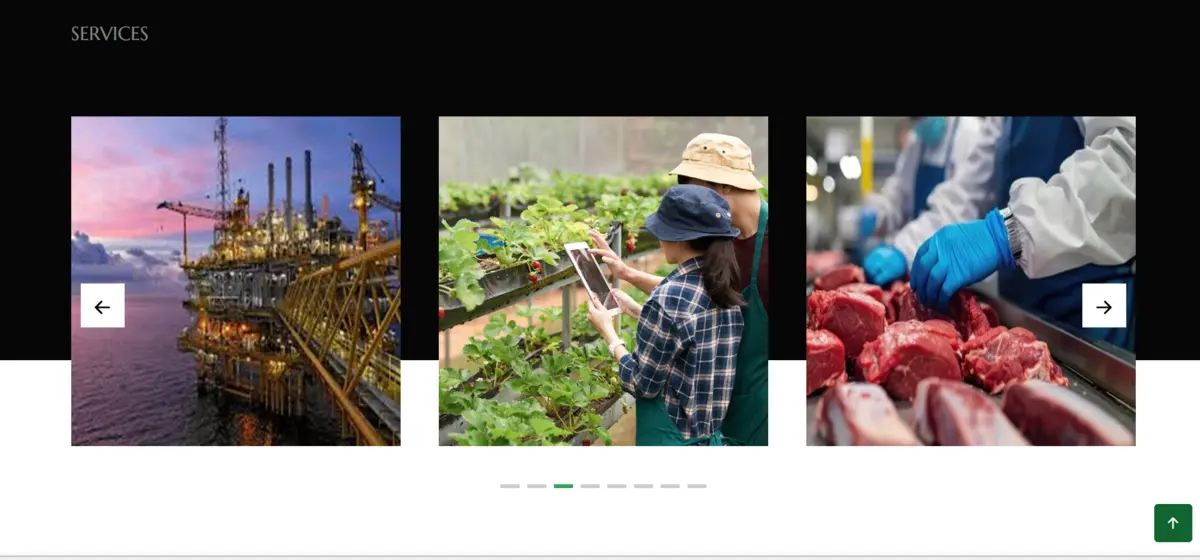The width and height of the screenshot is (1200, 560).
Task: Open the offshore oil platform service image
Action: pyautogui.click(x=236, y=281)
